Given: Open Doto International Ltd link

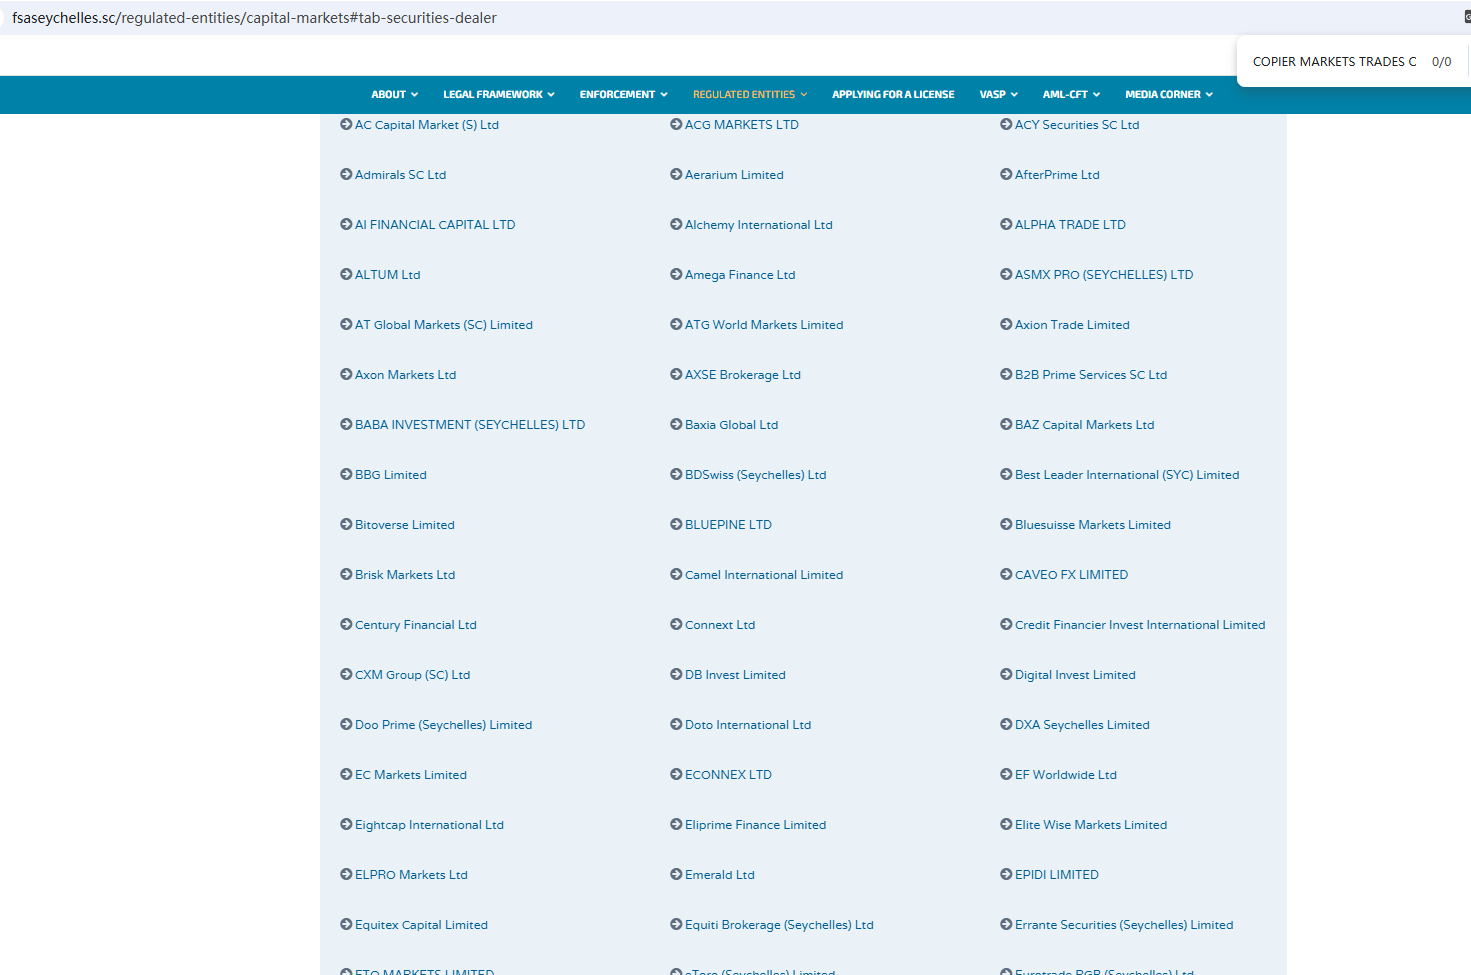Looking at the screenshot, I should (748, 725).
